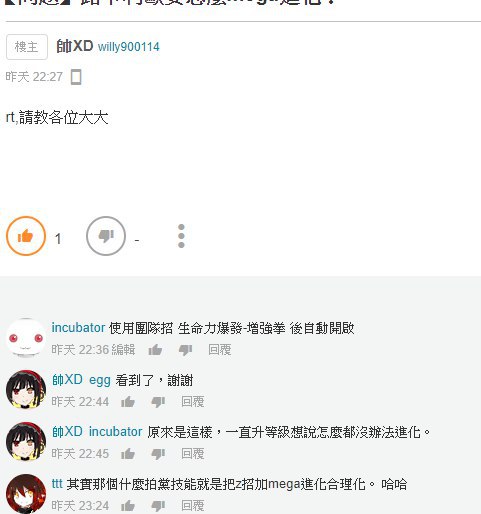Open the three-dot more options menu

(181, 236)
